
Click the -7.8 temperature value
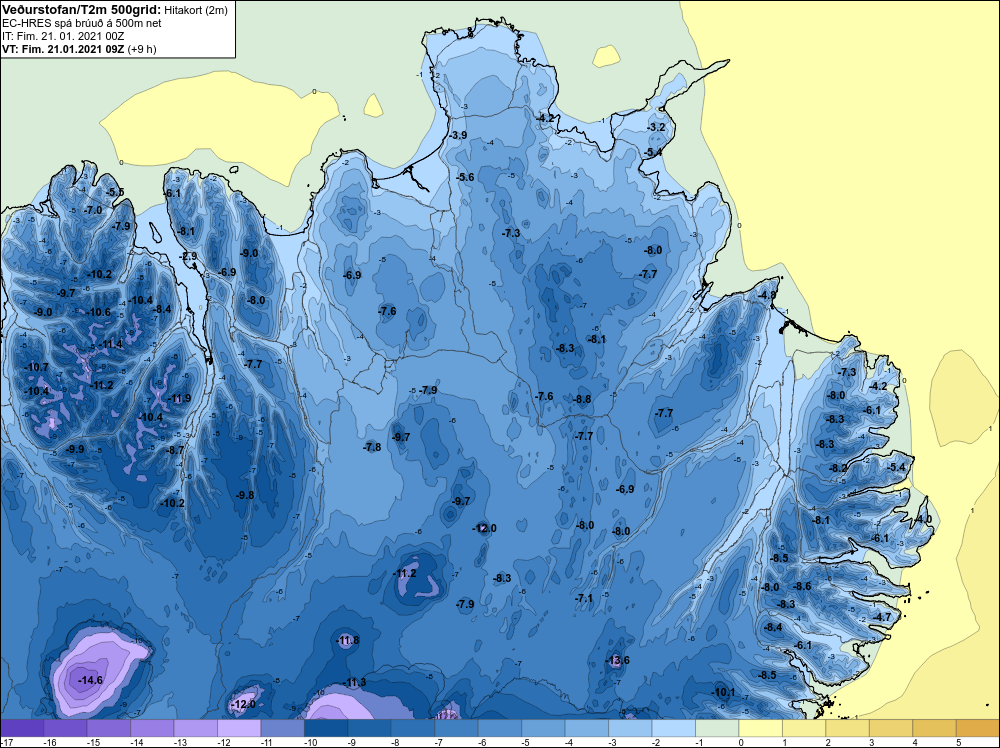coord(372,447)
